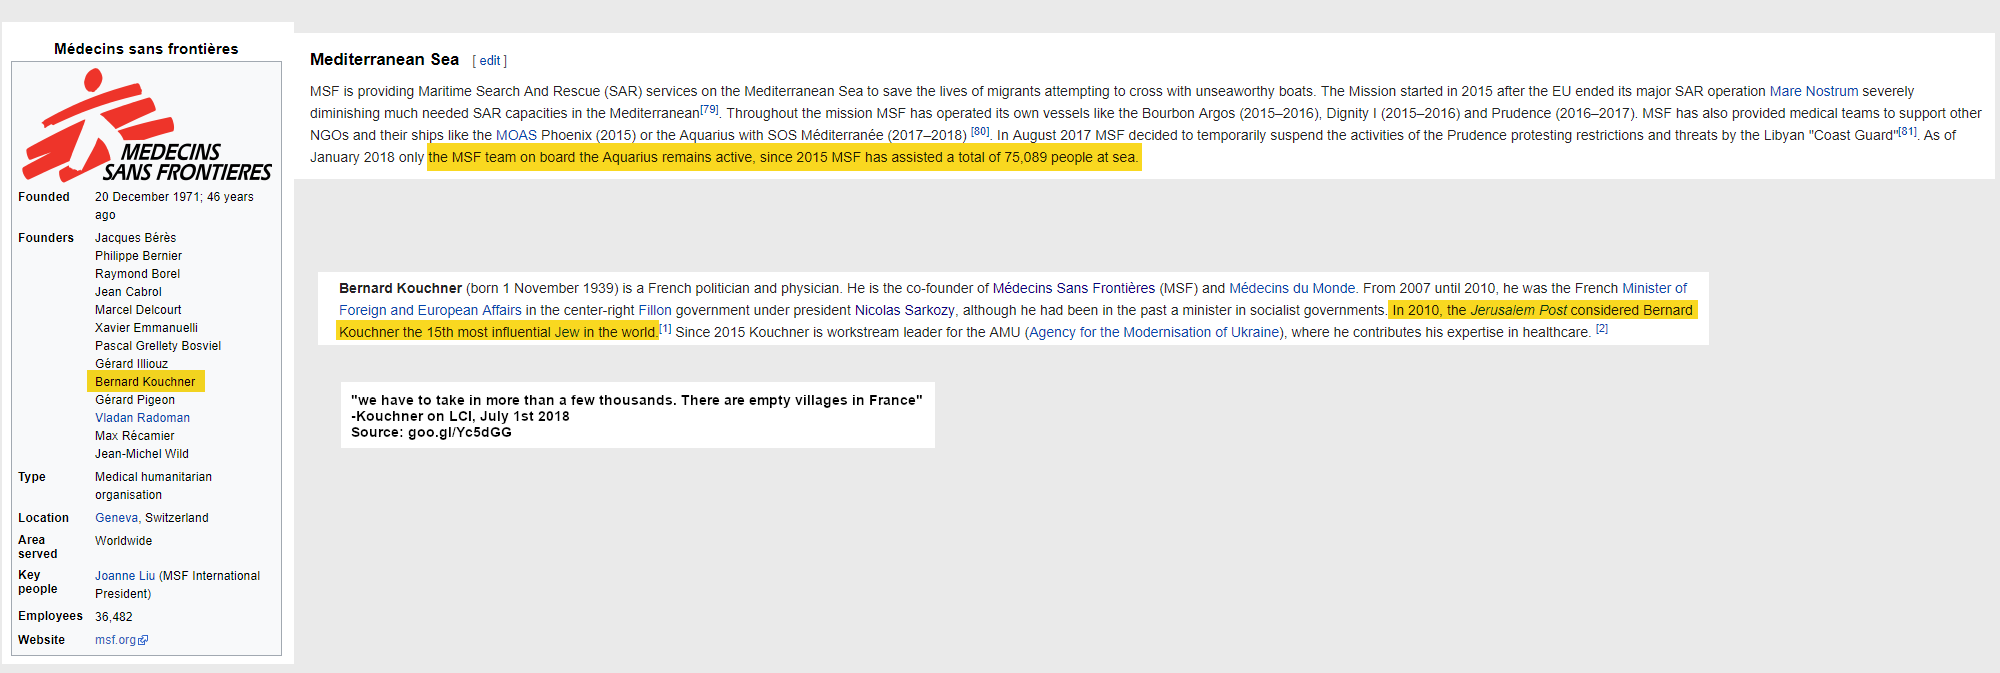Click the Nicolas Sarkozy link
This screenshot has width=2000, height=673.
click(905, 310)
